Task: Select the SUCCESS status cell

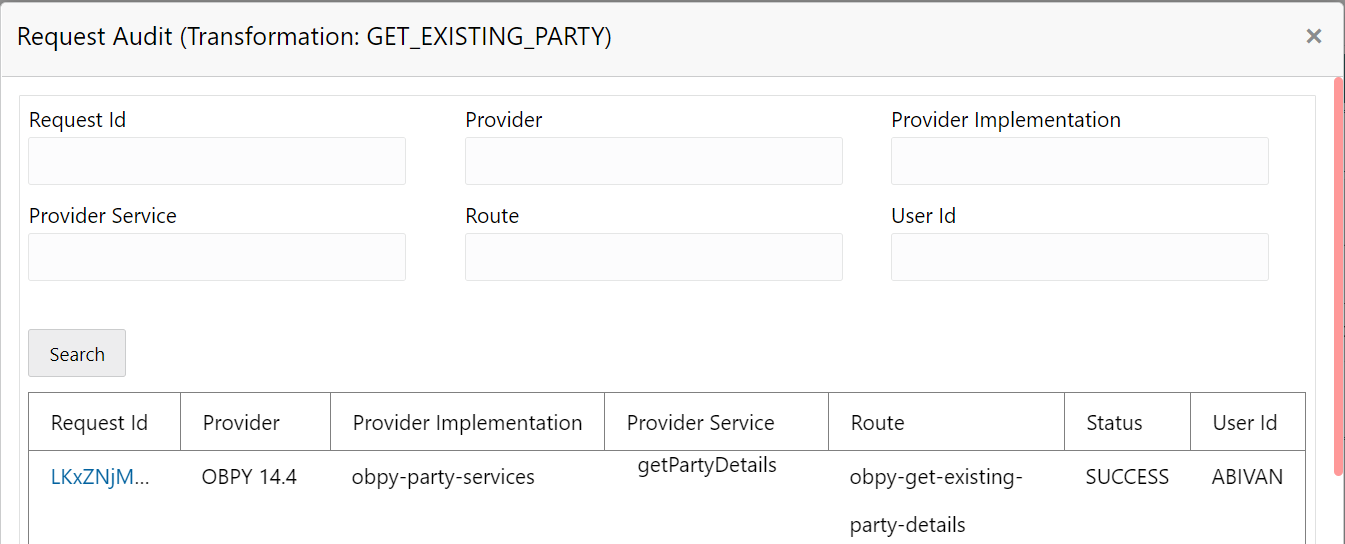Action: (1127, 477)
